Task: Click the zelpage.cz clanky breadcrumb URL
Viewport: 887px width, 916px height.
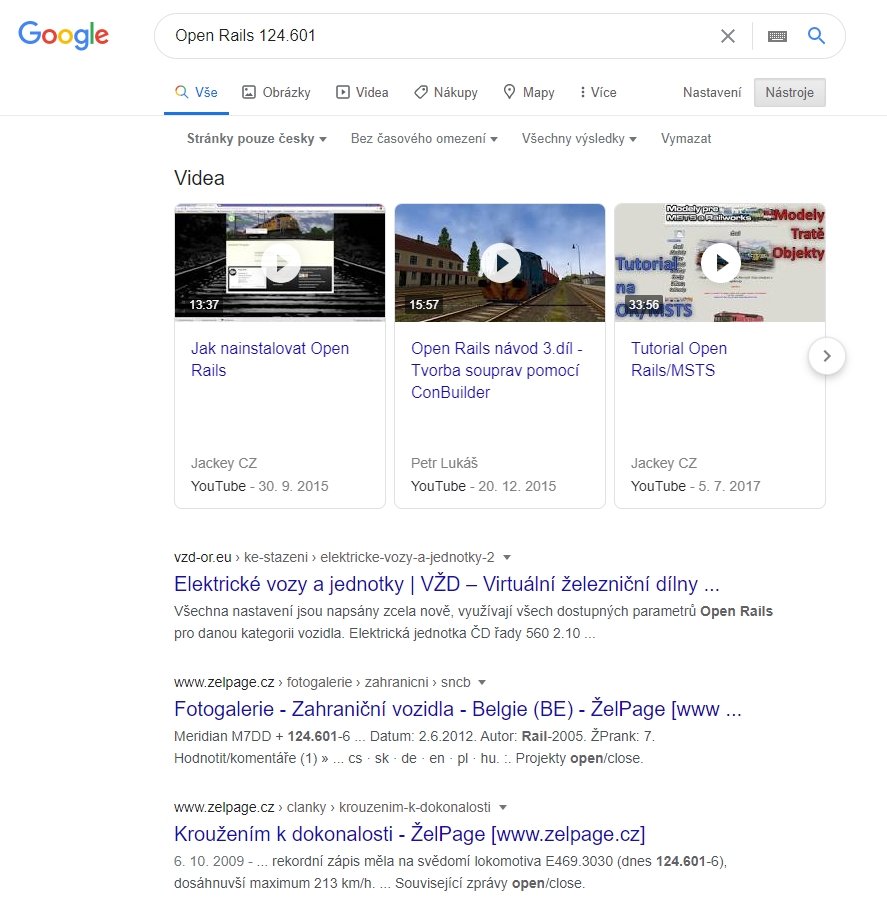Action: coord(332,807)
